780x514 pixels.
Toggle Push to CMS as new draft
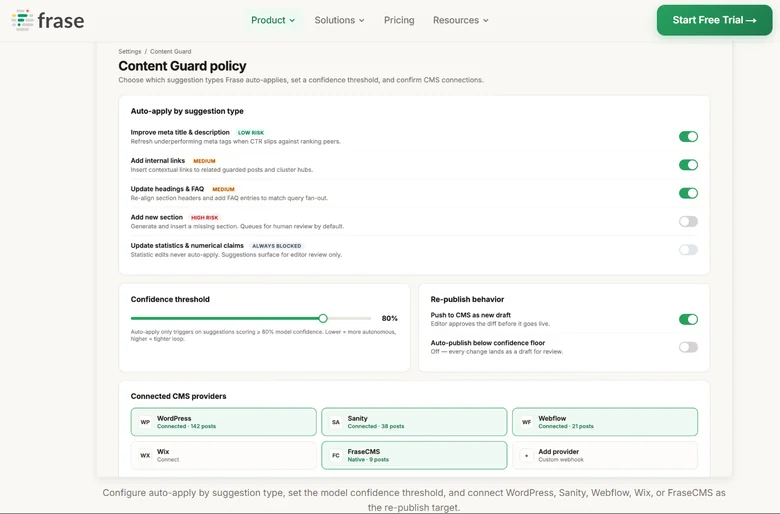(688, 319)
